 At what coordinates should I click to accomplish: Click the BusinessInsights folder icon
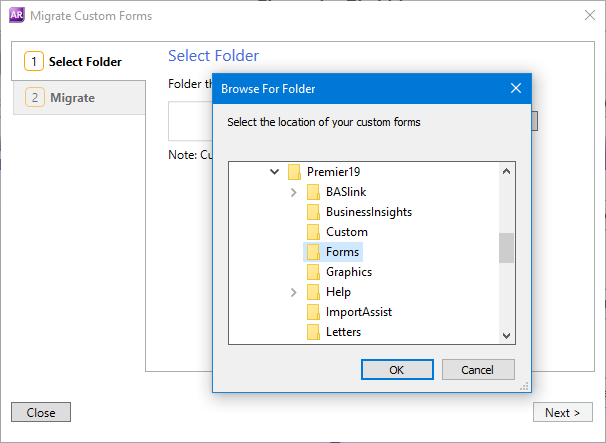point(313,212)
